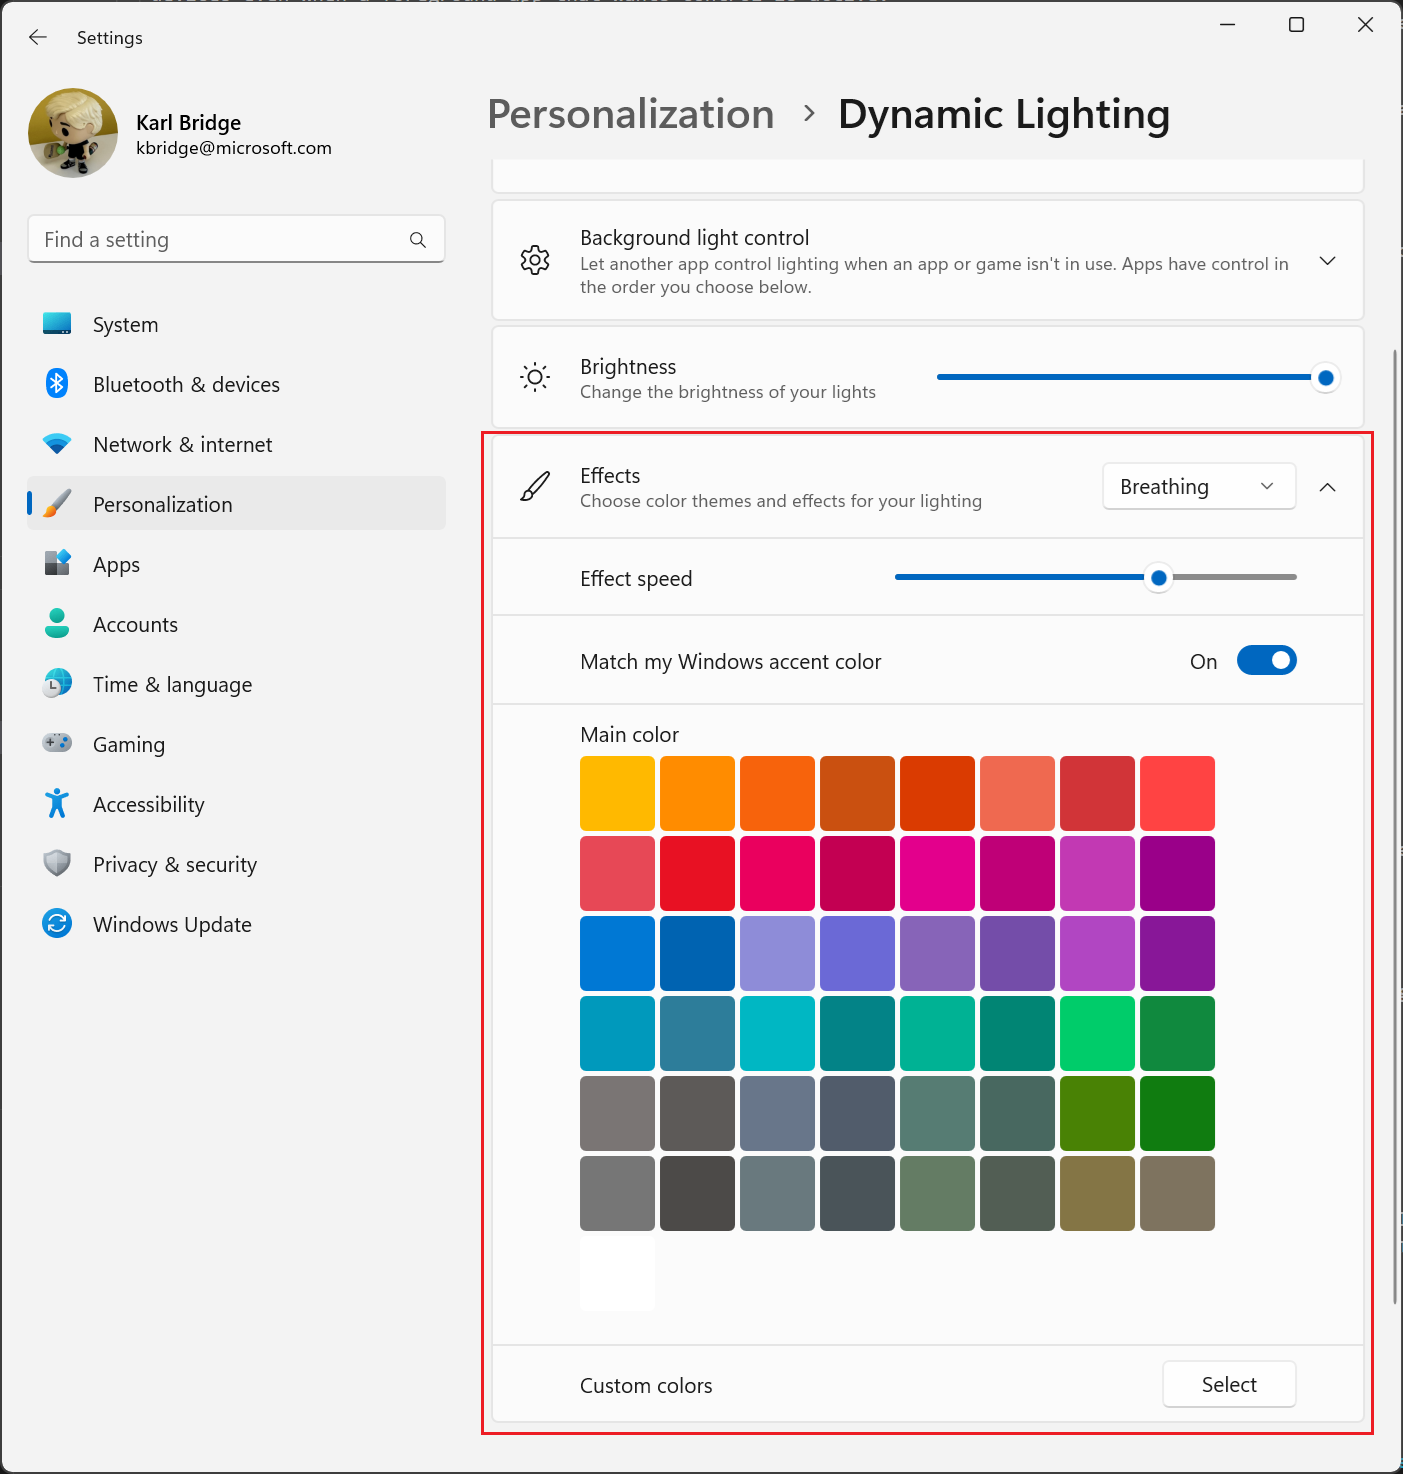This screenshot has height=1474, width=1403.
Task: Click the Find a setting search box
Action: pos(236,239)
